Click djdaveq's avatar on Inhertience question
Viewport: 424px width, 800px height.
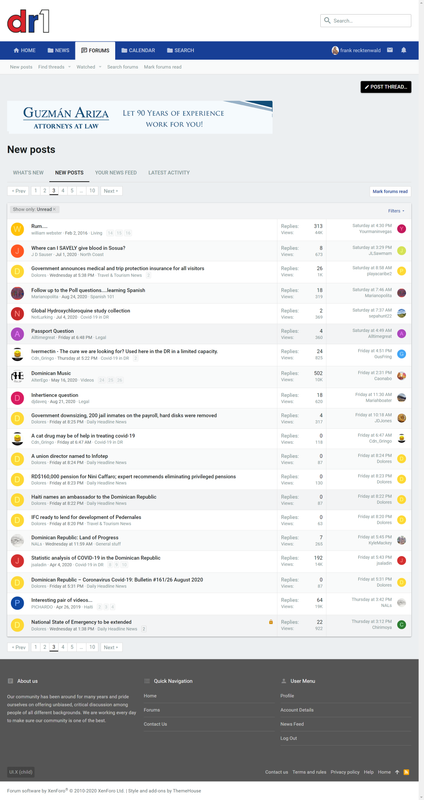tap(17, 398)
